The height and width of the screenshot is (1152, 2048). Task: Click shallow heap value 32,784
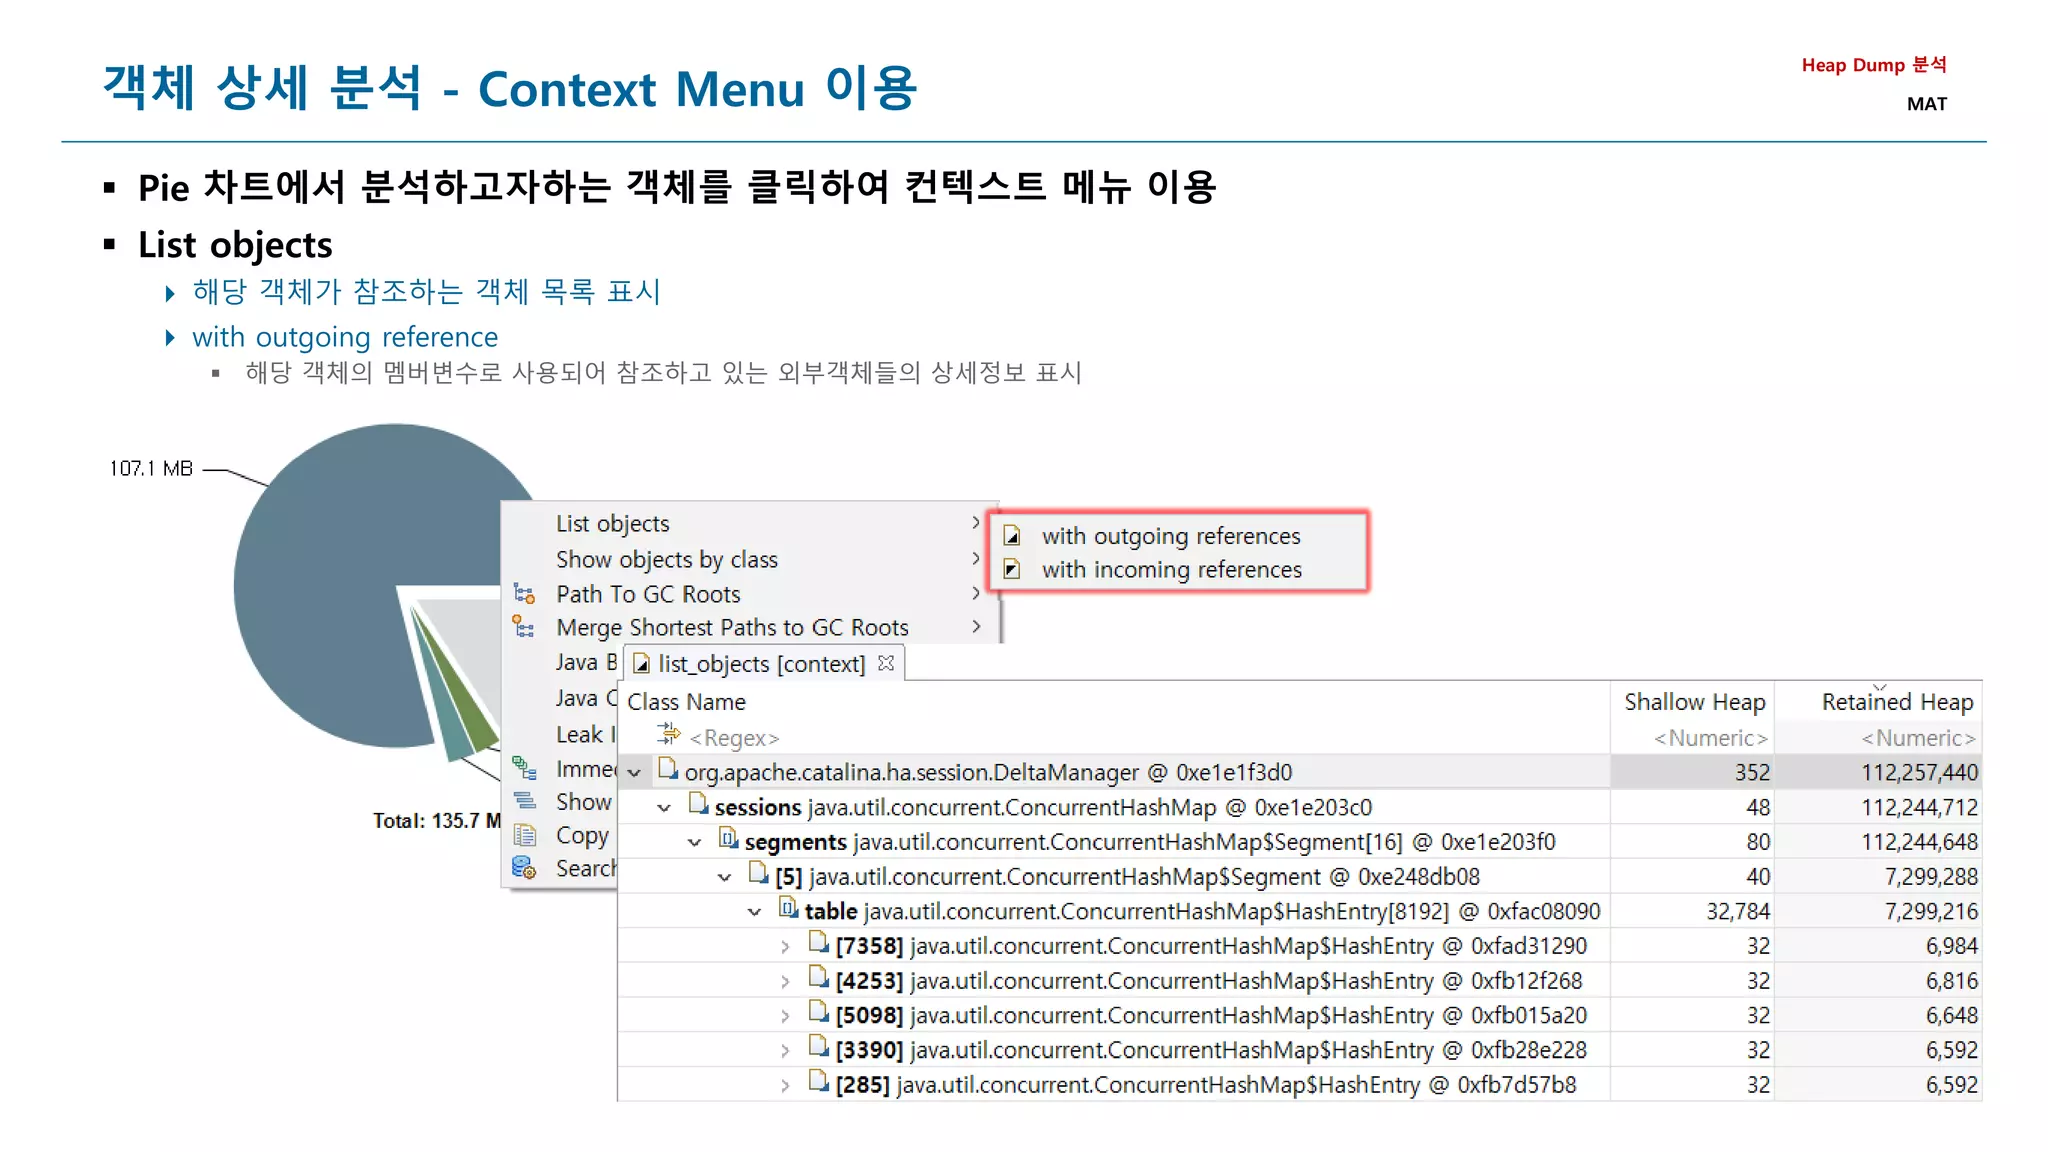pos(1737,912)
